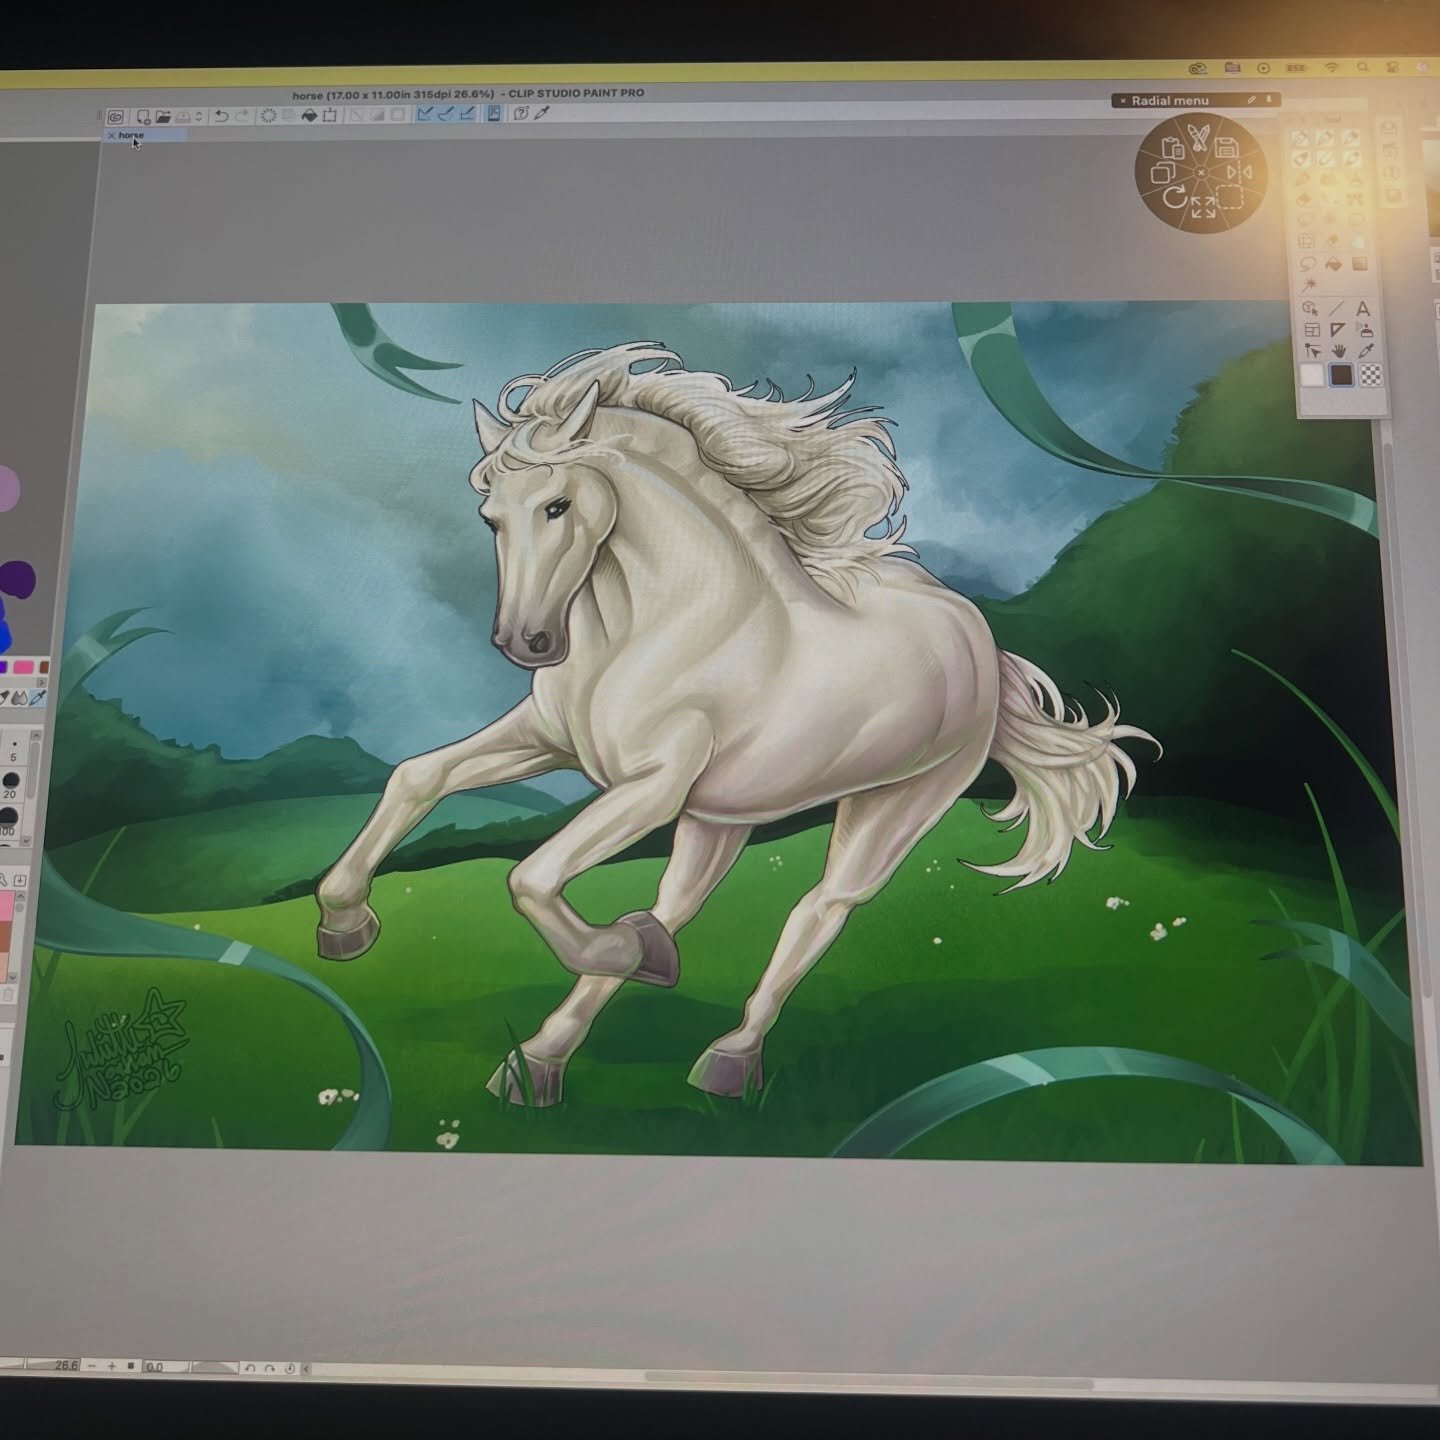Edit the Radial menu with pencil icon
Viewport: 1440px width, 1440px height.
click(1251, 100)
